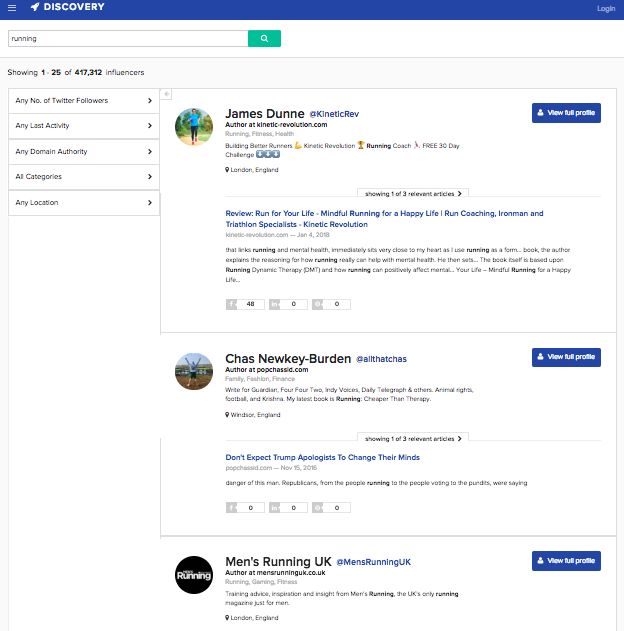Collapse the filter sidebar arrow

tap(166, 94)
